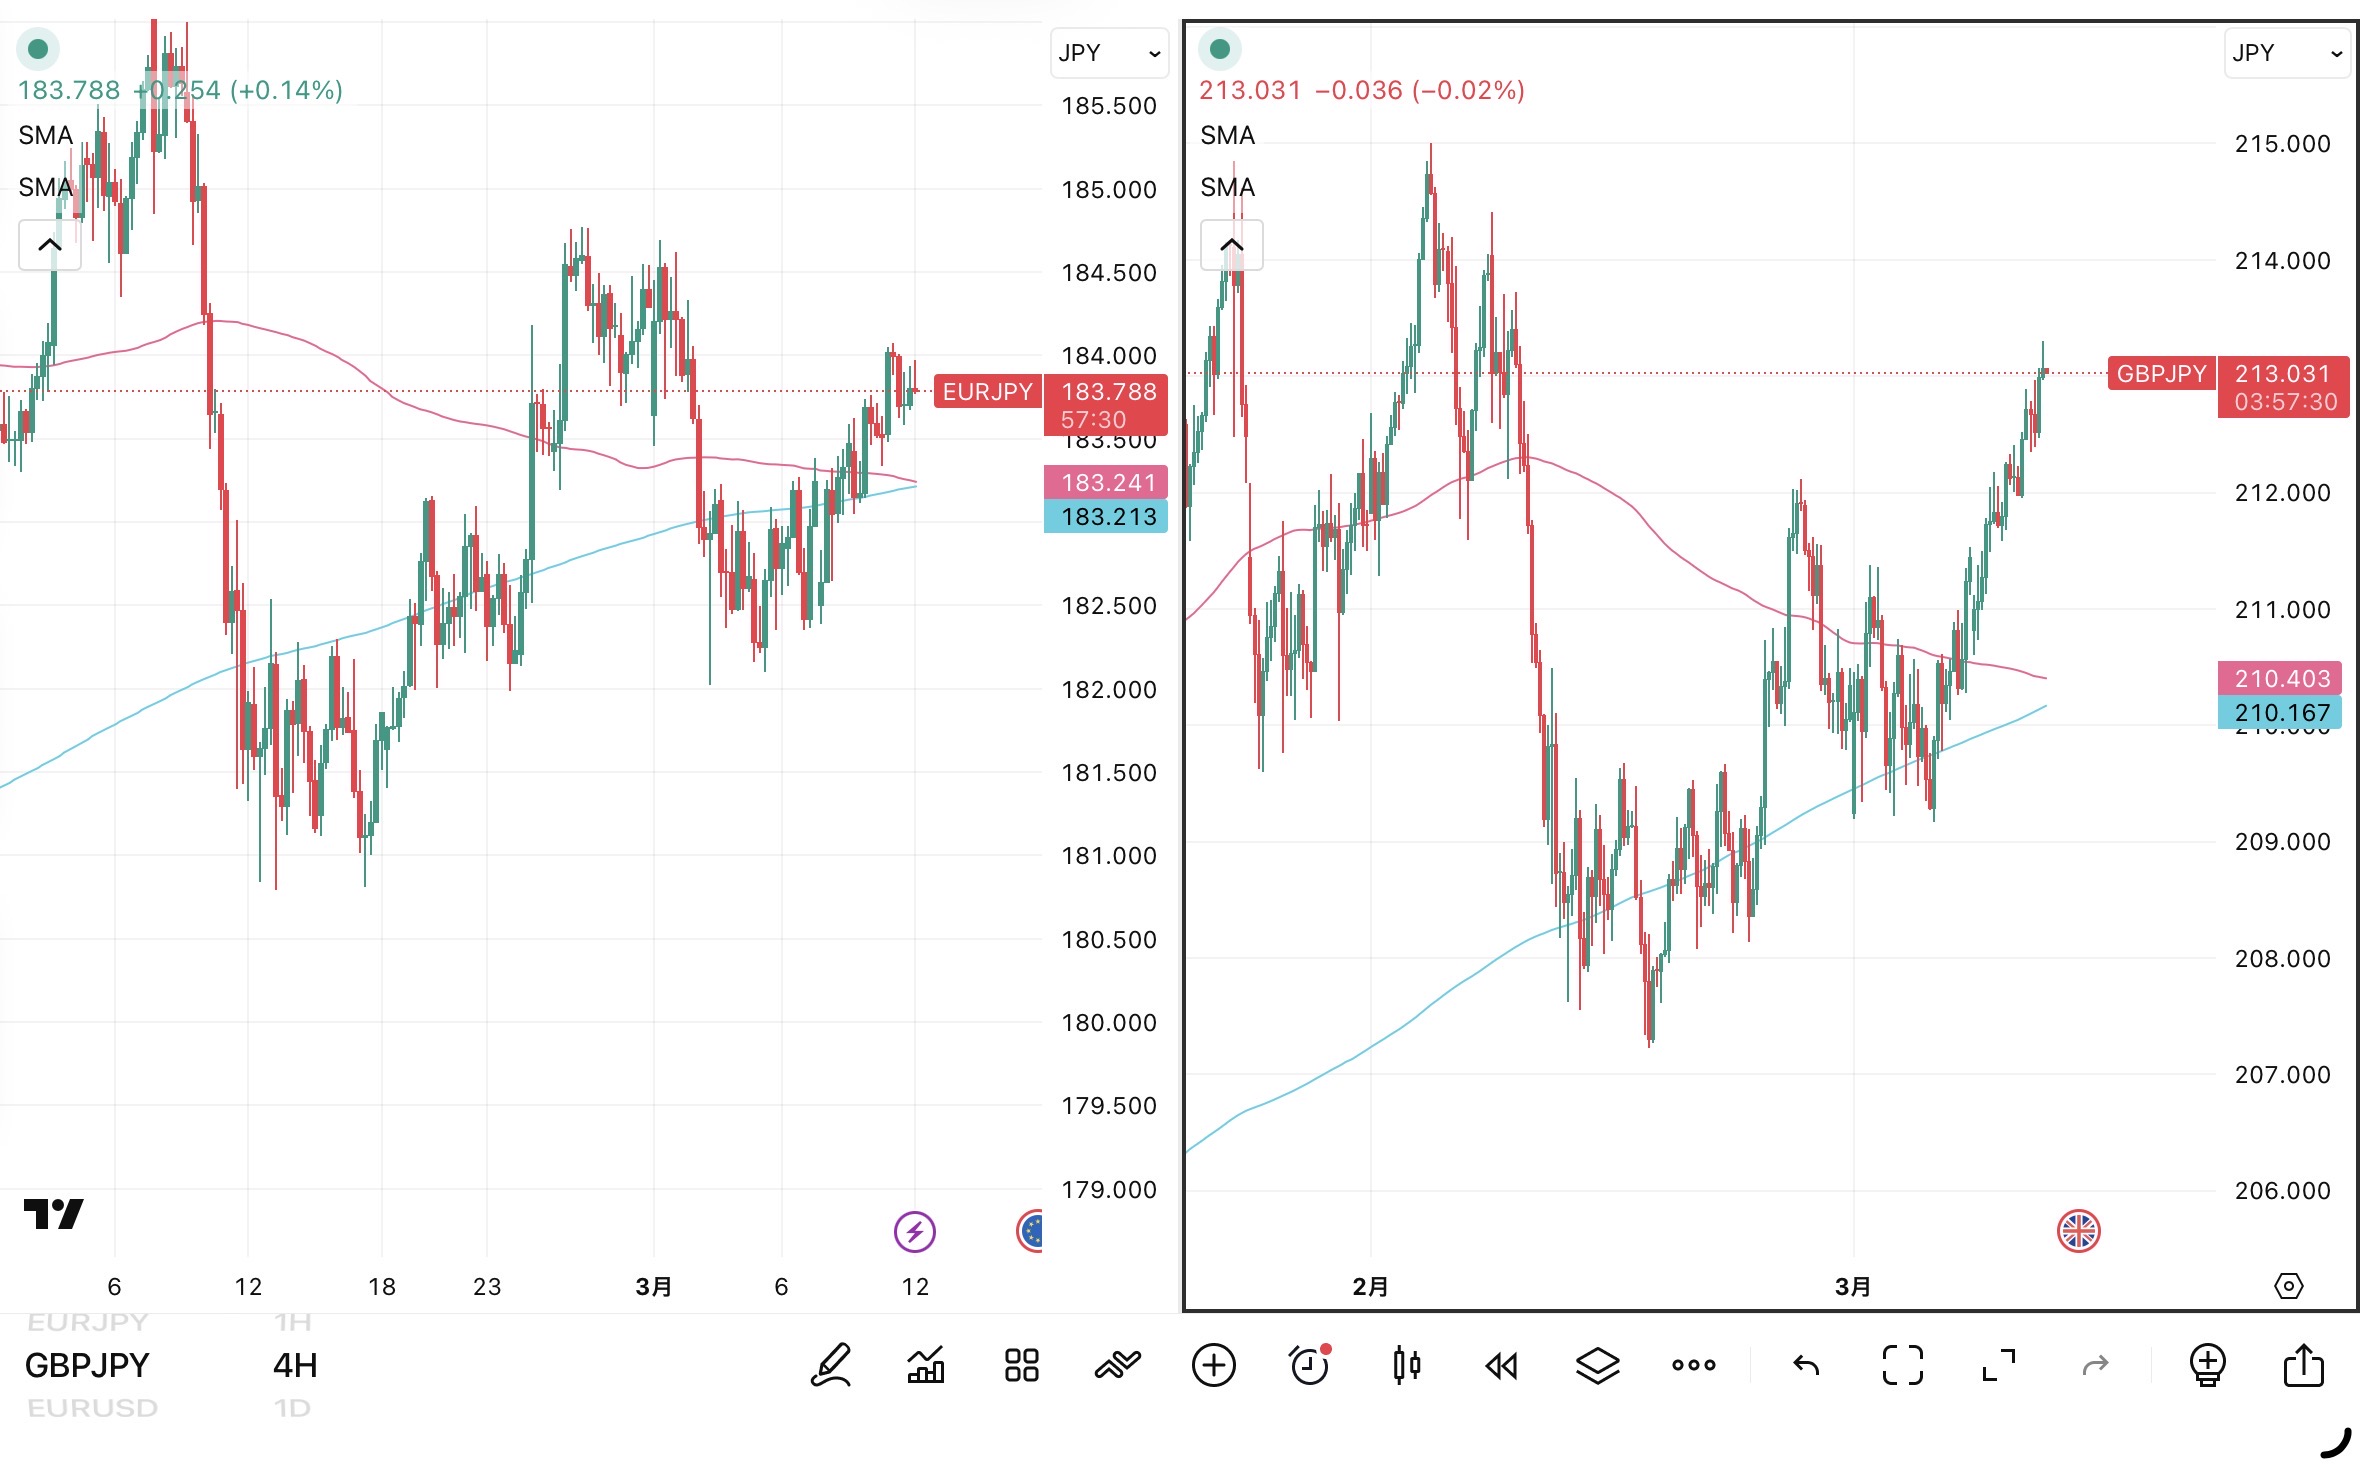
Task: Click the pink 210.403 SMA price label
Action: [x=2281, y=679]
